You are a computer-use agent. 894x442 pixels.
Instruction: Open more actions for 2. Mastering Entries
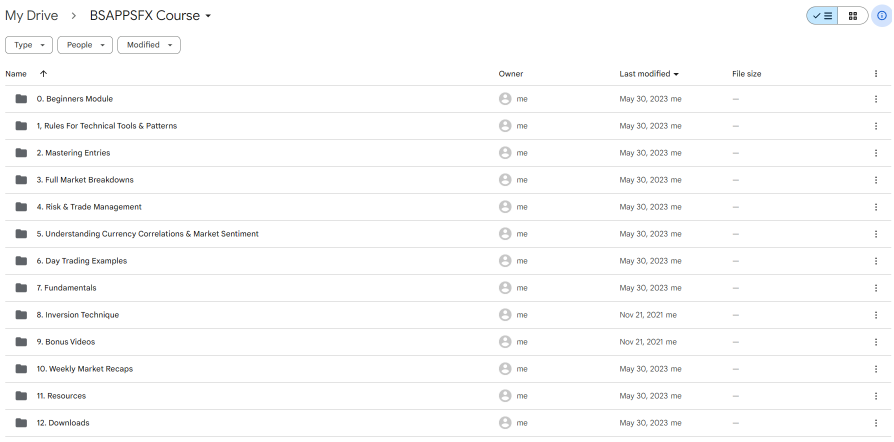[x=876, y=153]
